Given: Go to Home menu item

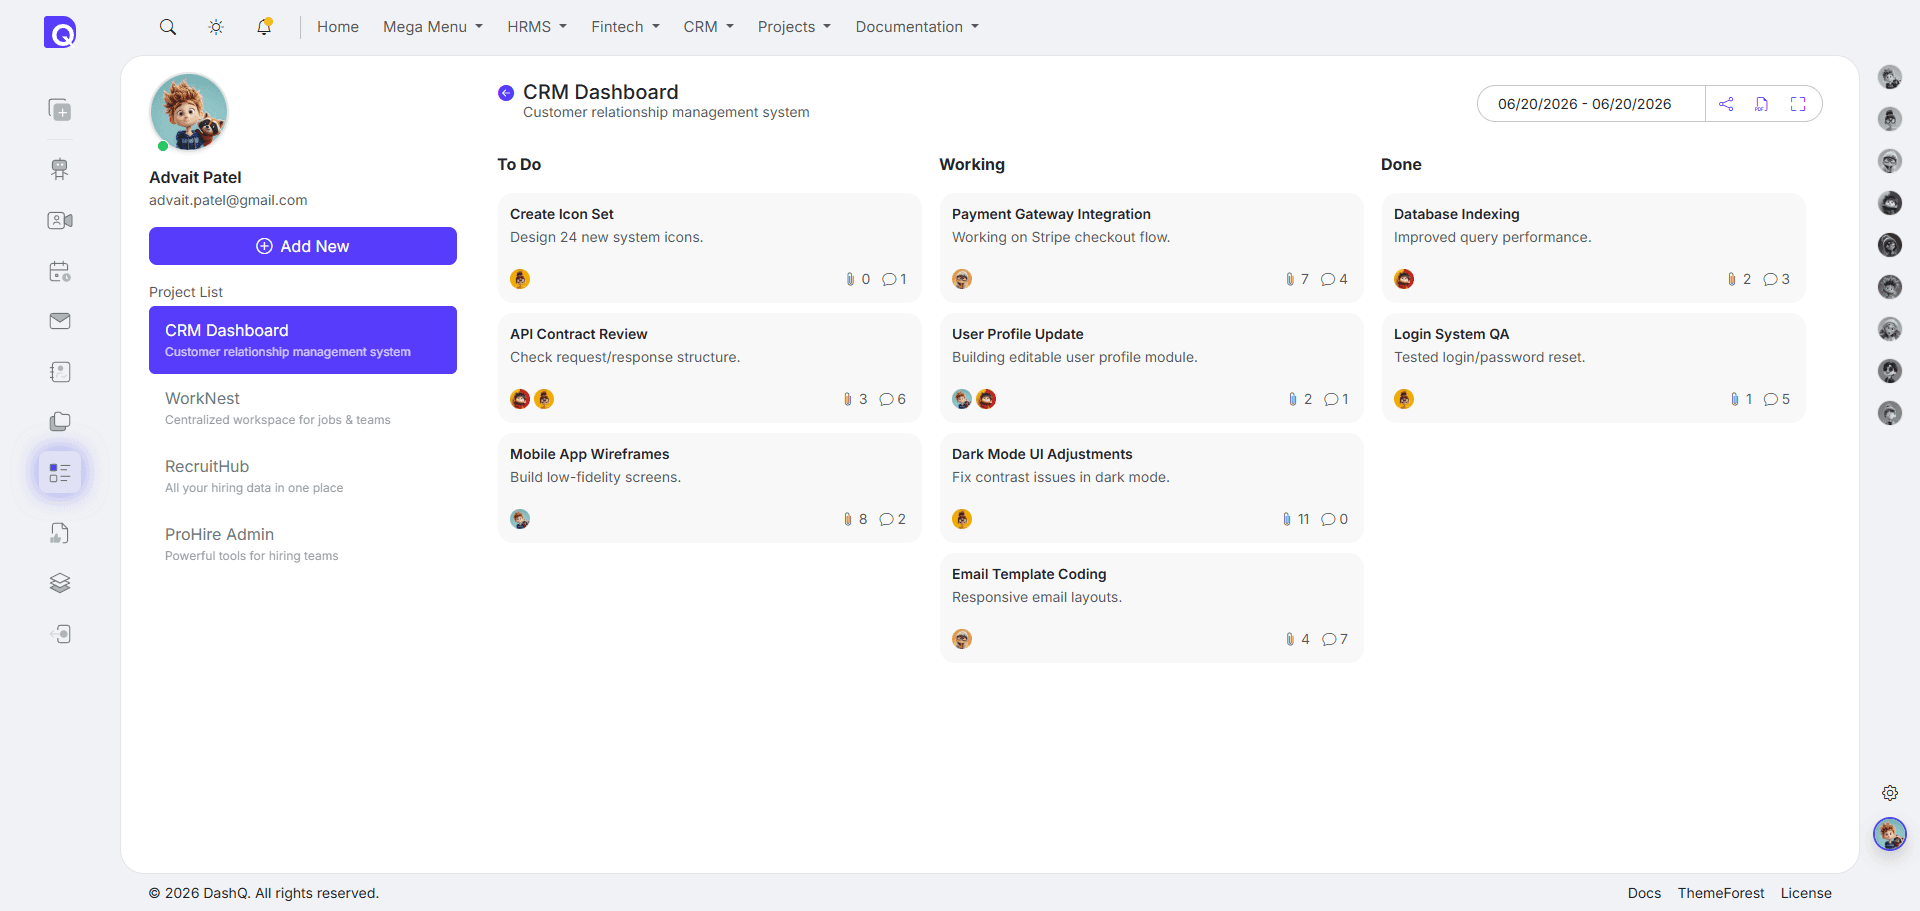Looking at the screenshot, I should click(x=338, y=27).
